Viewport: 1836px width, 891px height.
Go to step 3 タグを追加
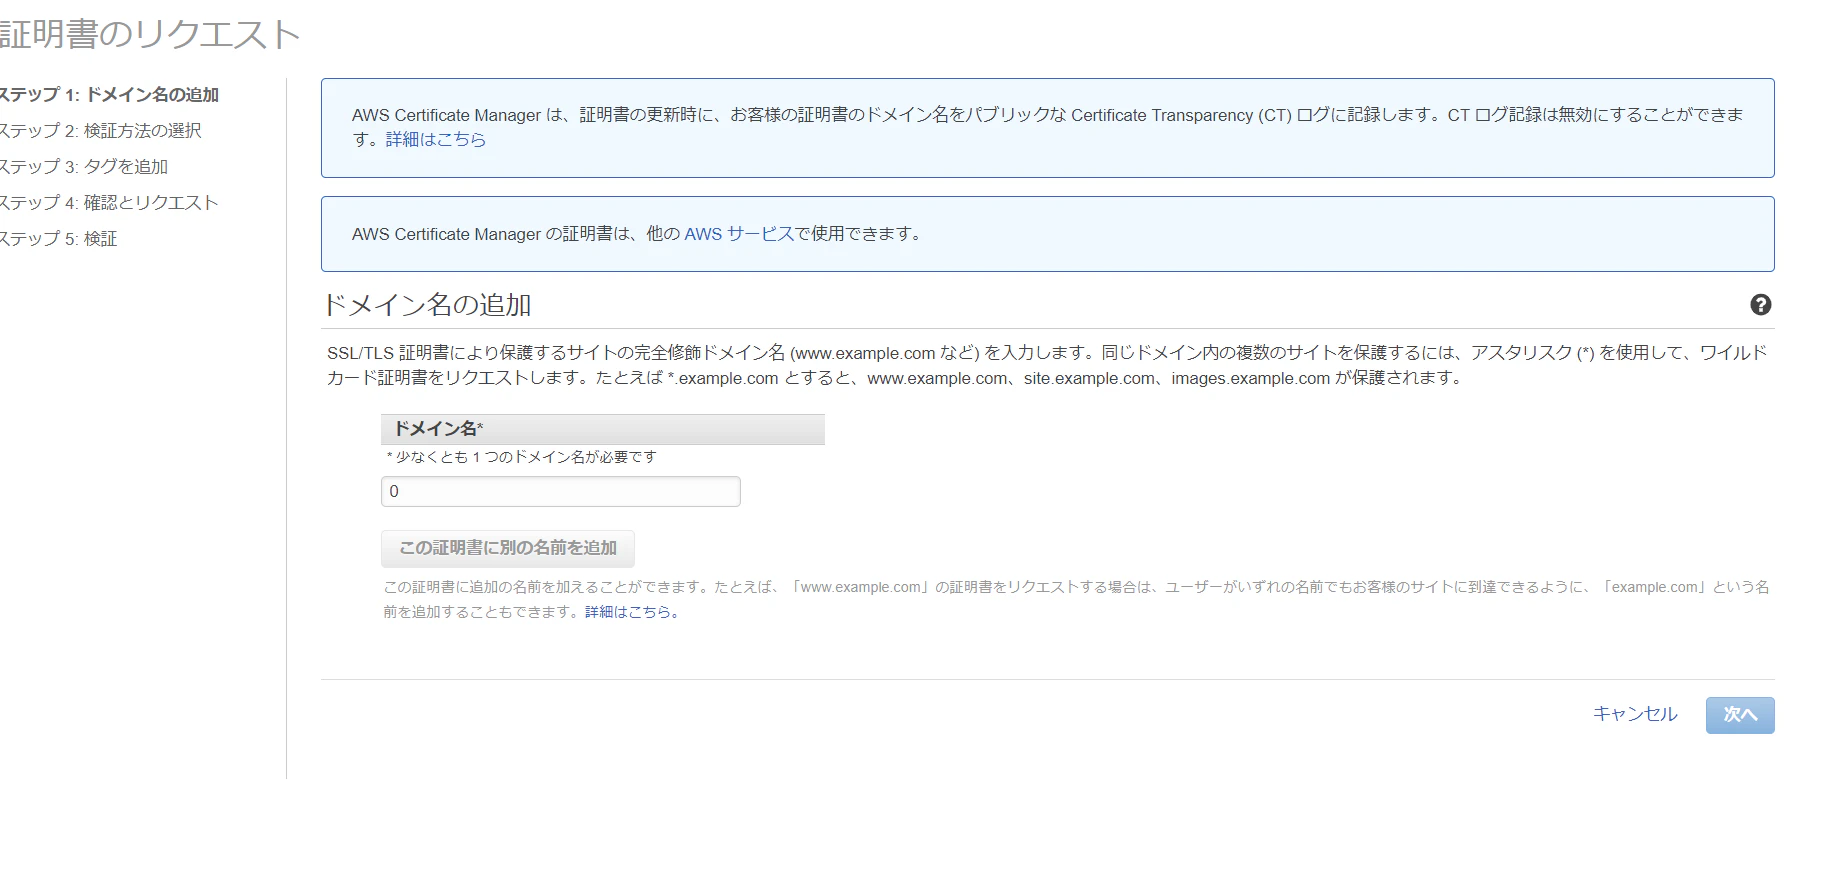(84, 167)
